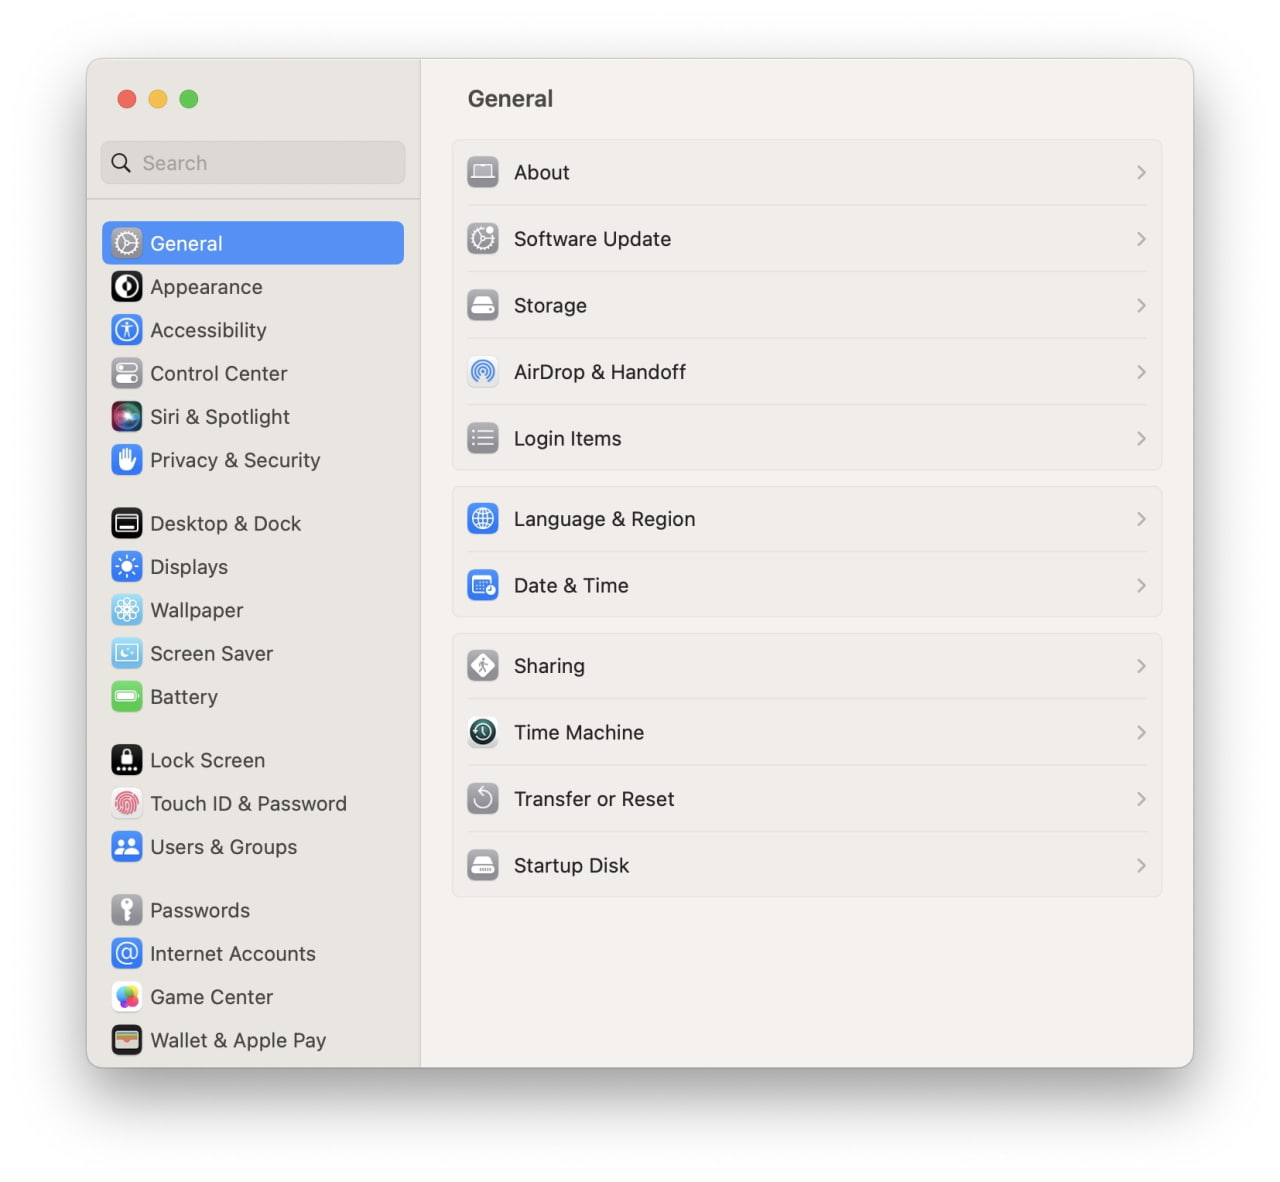Click the Privacy & Security hand icon

tap(127, 460)
